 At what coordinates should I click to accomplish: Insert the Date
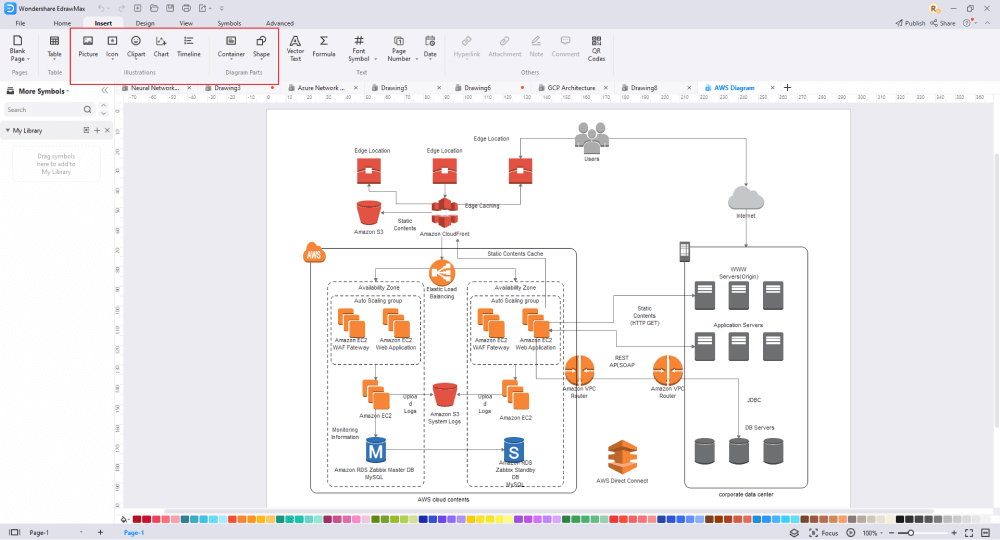(x=430, y=47)
